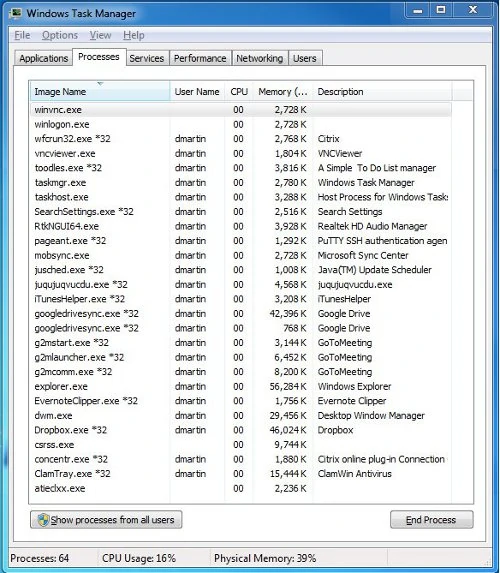500x573 pixels.
Task: Select the RtkNGUI64.exe process
Action: (240, 226)
